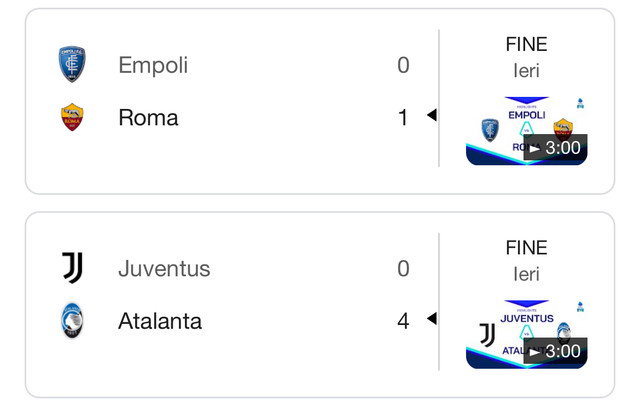640x400 pixels.
Task: Play the Juventus vs Atalanta highlights video
Action: (527, 334)
